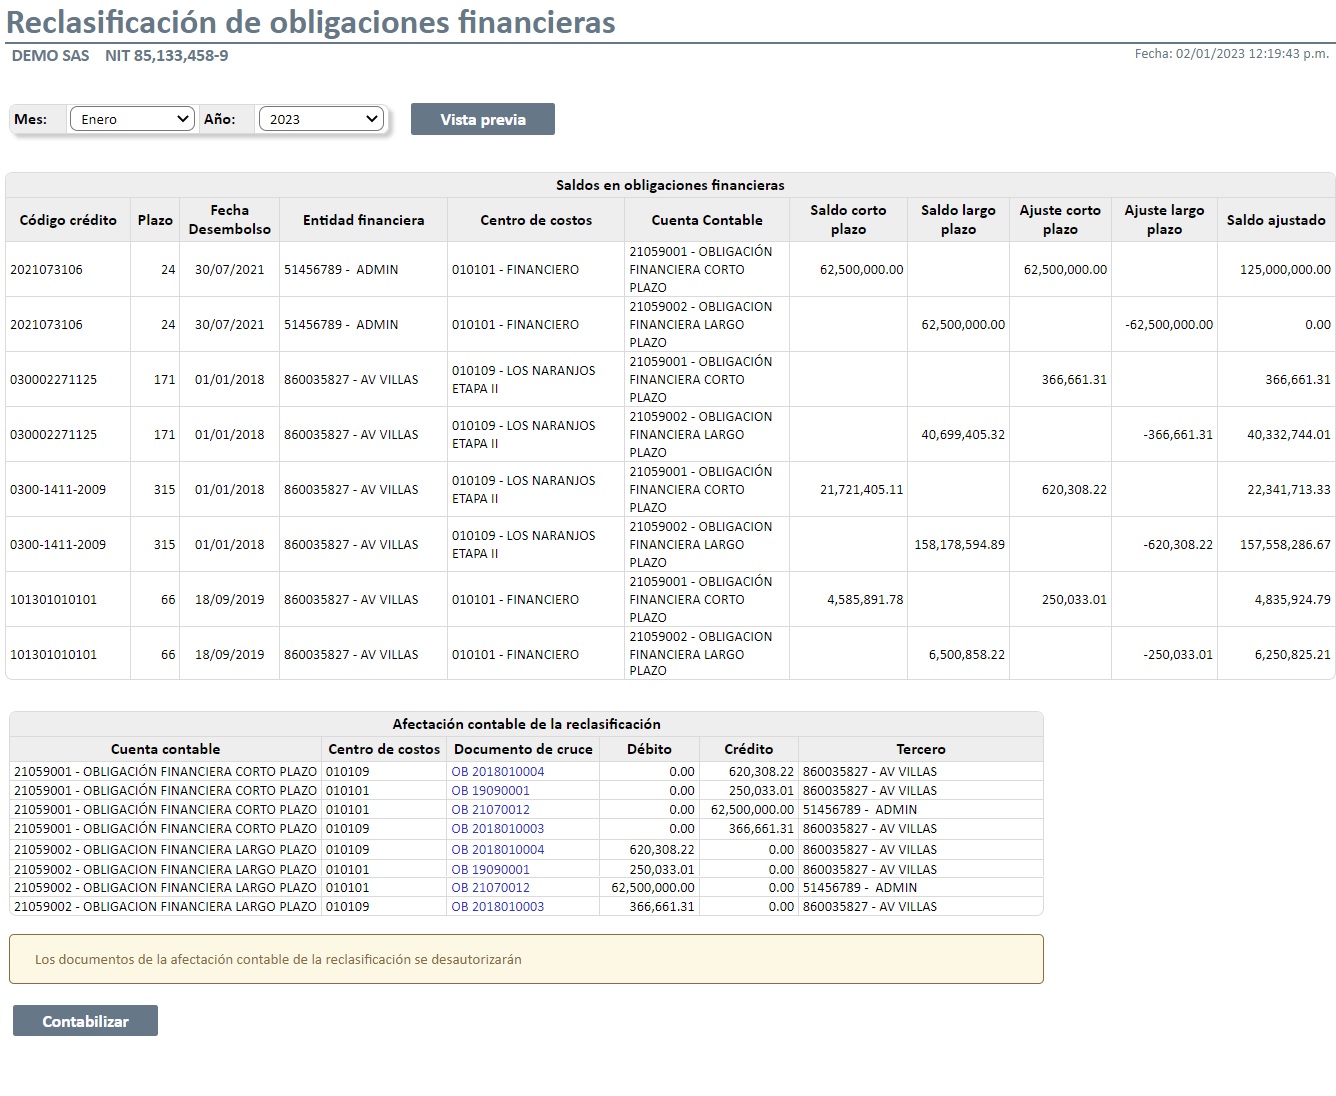Select the DEMO SAS company name
1336x1096 pixels.
[x=50, y=56]
